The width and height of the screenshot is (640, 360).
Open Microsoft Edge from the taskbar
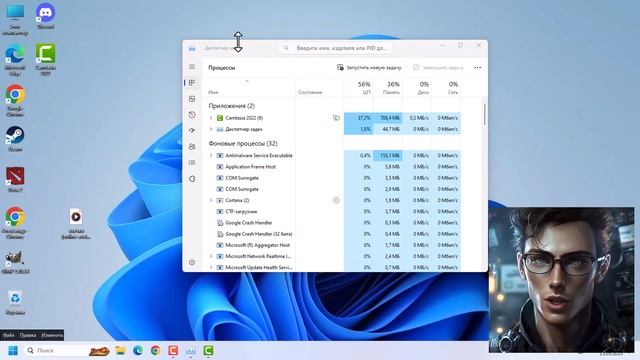click(138, 351)
